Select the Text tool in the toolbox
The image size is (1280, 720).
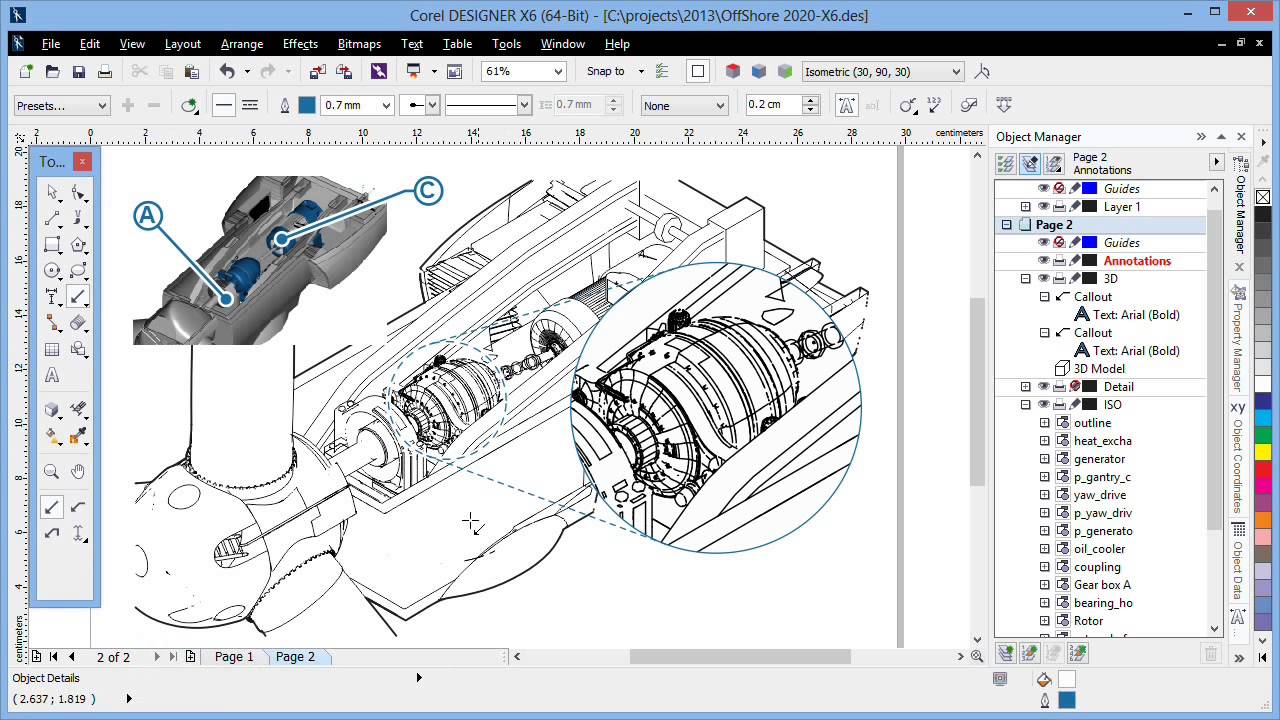coord(52,376)
